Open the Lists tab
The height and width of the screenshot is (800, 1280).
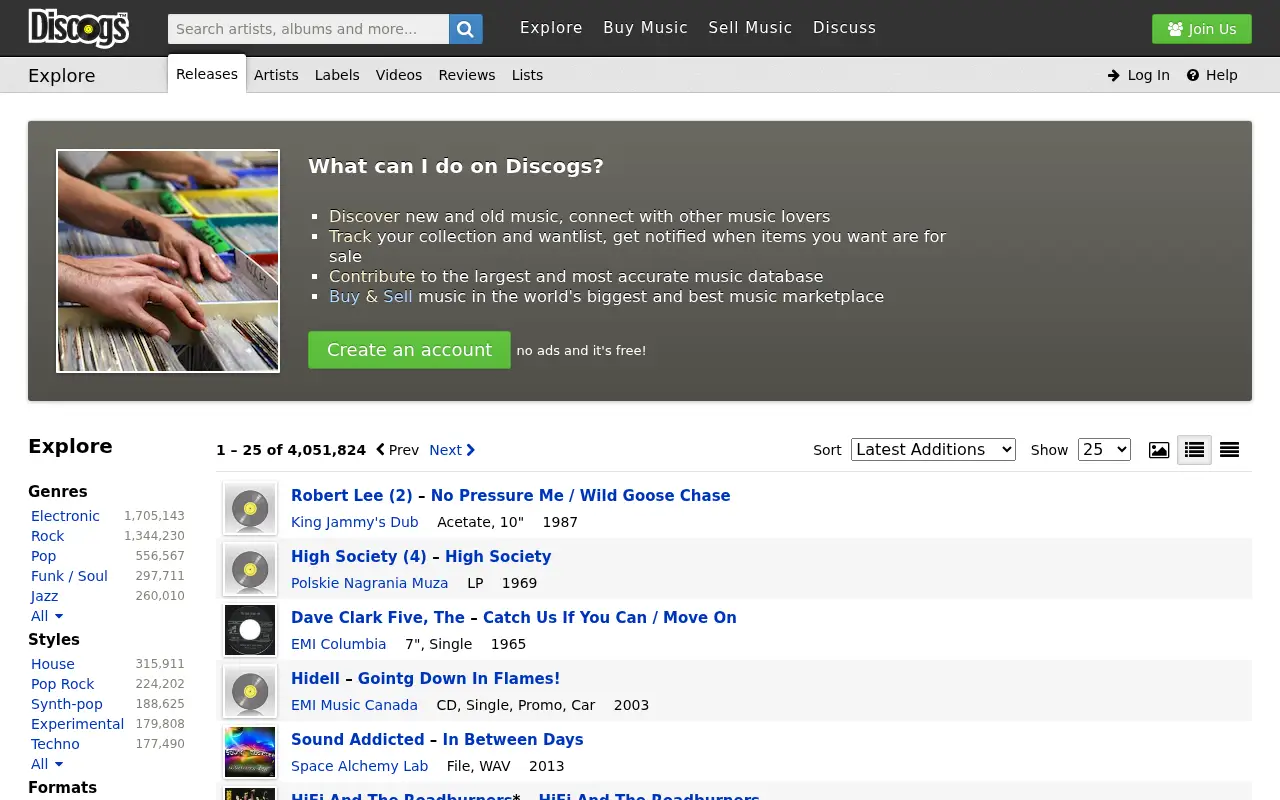[x=527, y=75]
